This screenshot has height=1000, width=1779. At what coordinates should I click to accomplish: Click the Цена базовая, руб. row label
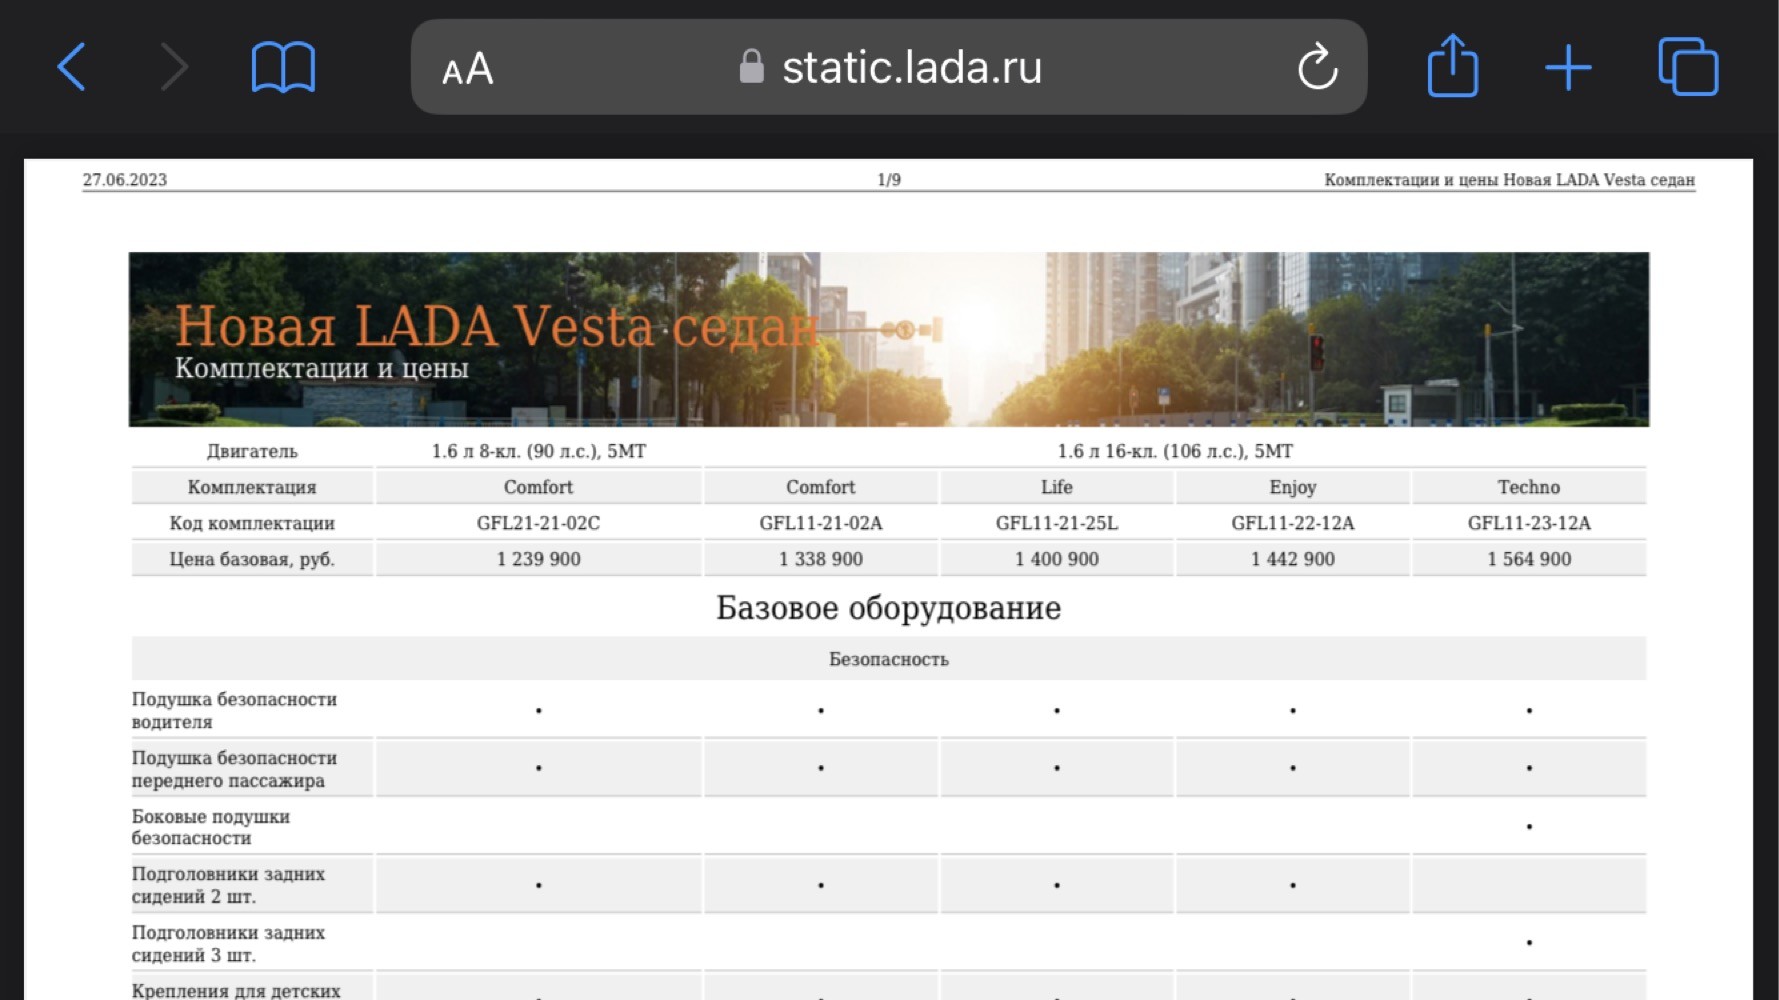click(x=252, y=559)
